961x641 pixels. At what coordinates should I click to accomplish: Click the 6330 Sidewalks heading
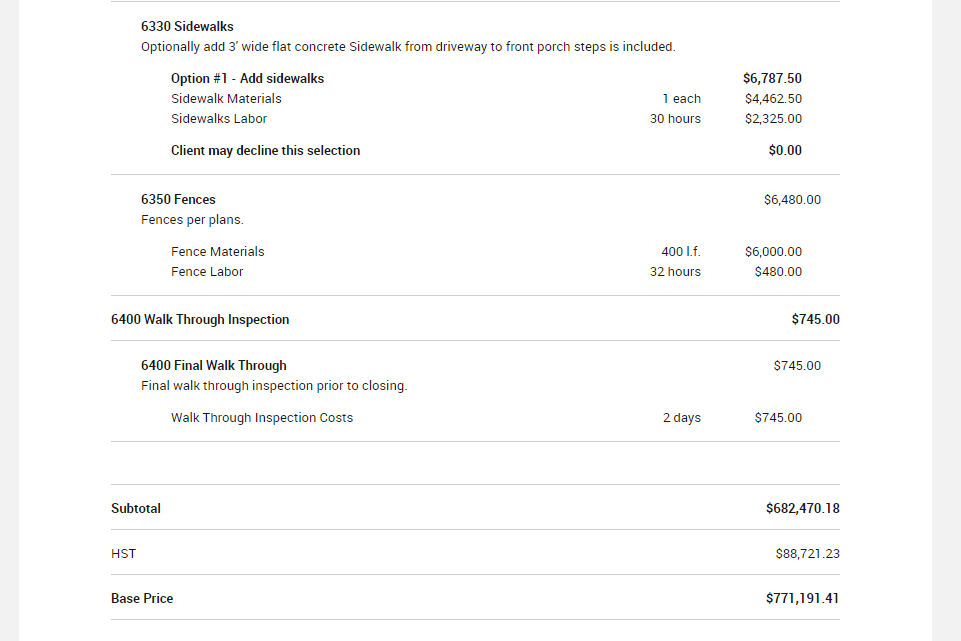(x=187, y=26)
